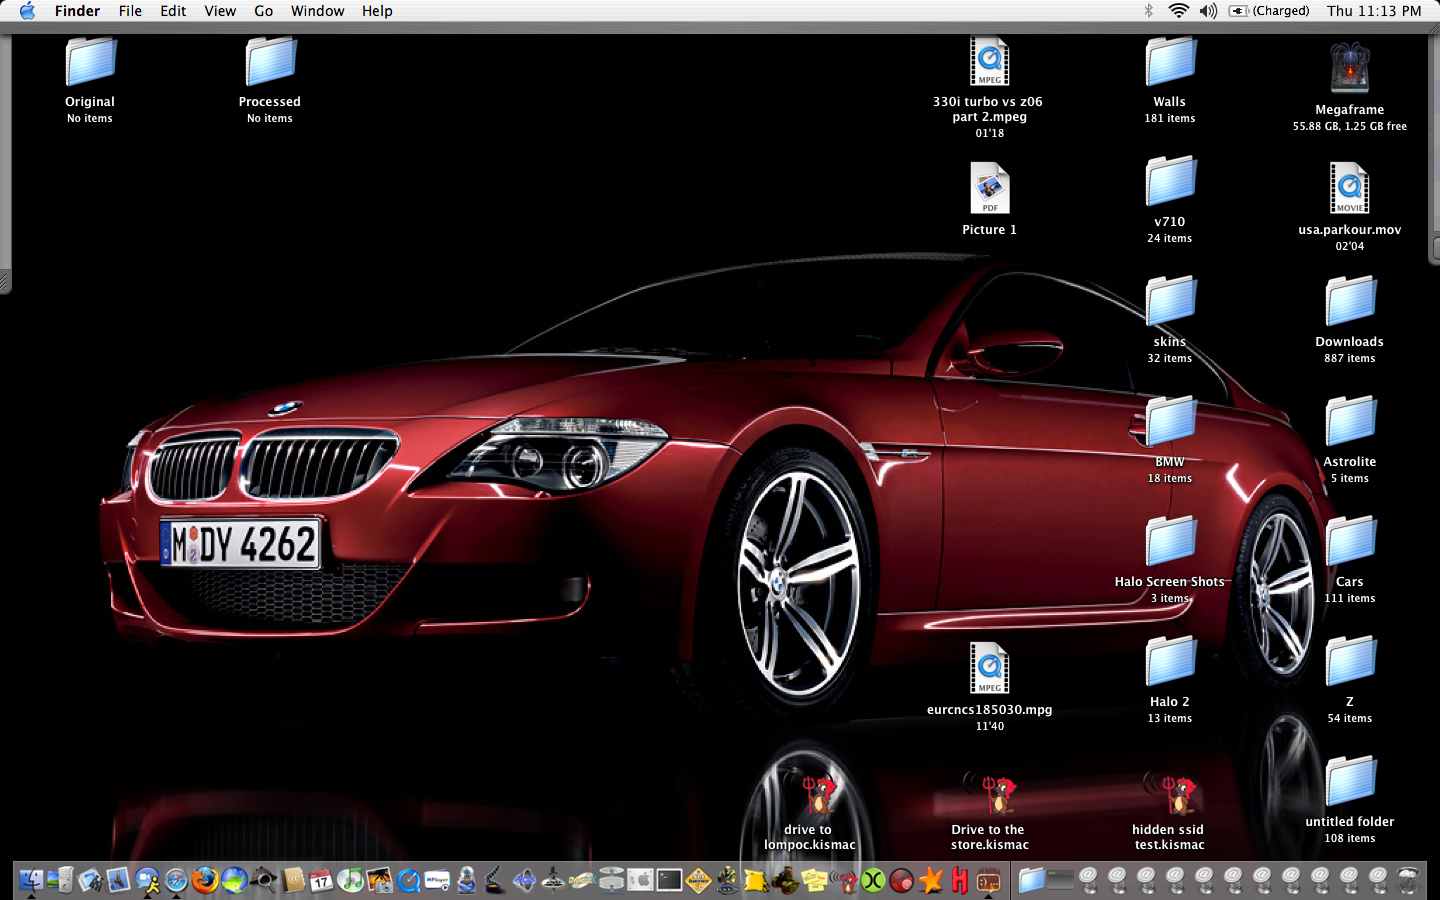Open 330i turbo vs z06 part 2.mpeg
The width and height of the screenshot is (1440, 900).
click(x=989, y=62)
